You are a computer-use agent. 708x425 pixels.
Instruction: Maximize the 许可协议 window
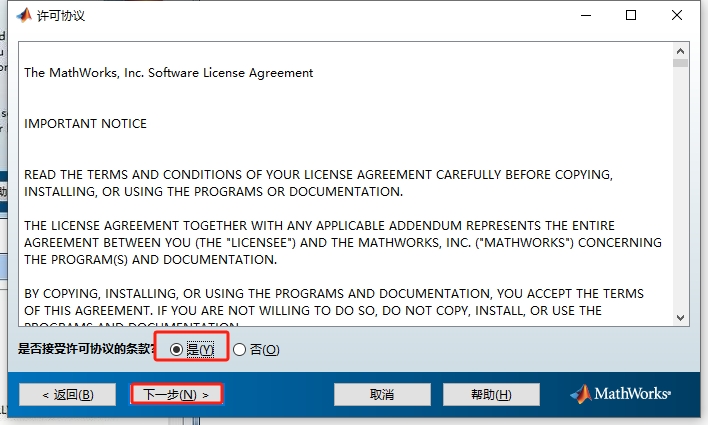[631, 15]
